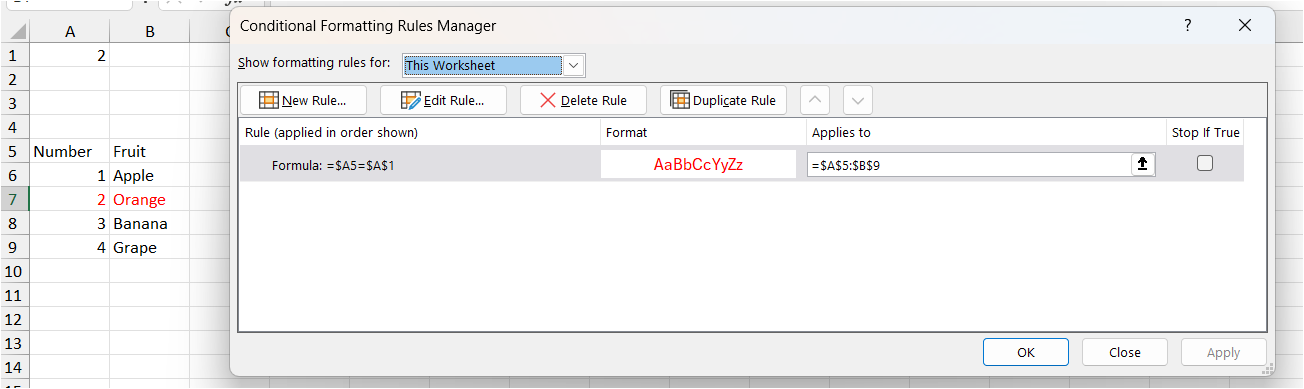Select row 5 header
Screen dimensions: 1304x389
coord(14,152)
